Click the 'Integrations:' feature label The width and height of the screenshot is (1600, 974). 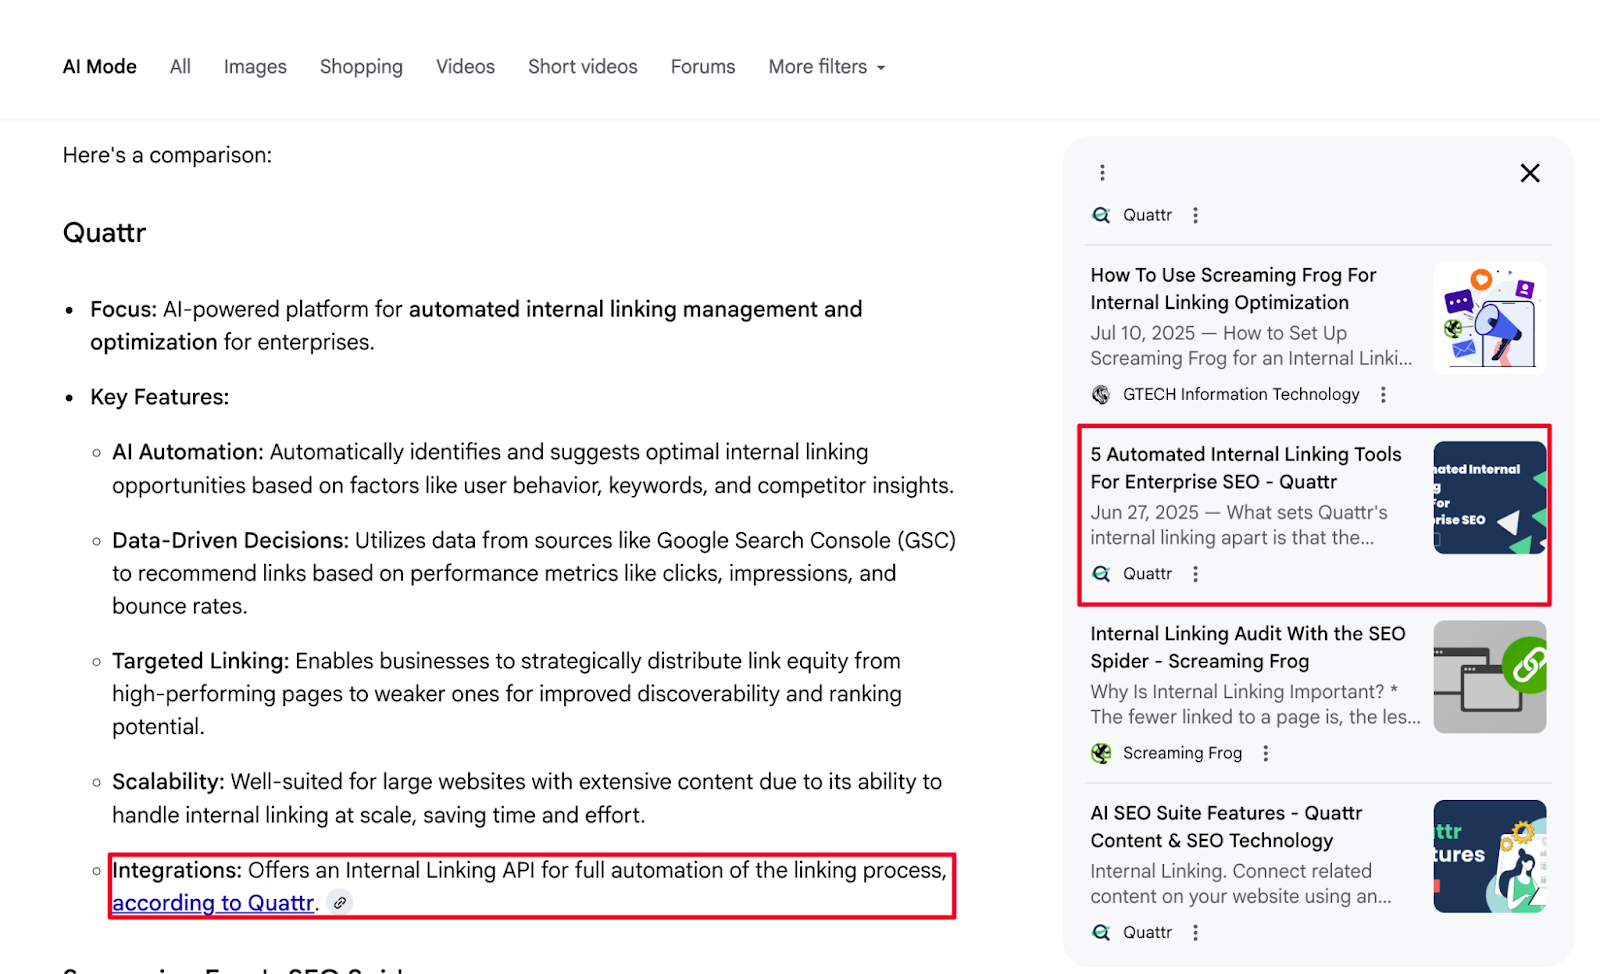pyautogui.click(x=177, y=870)
